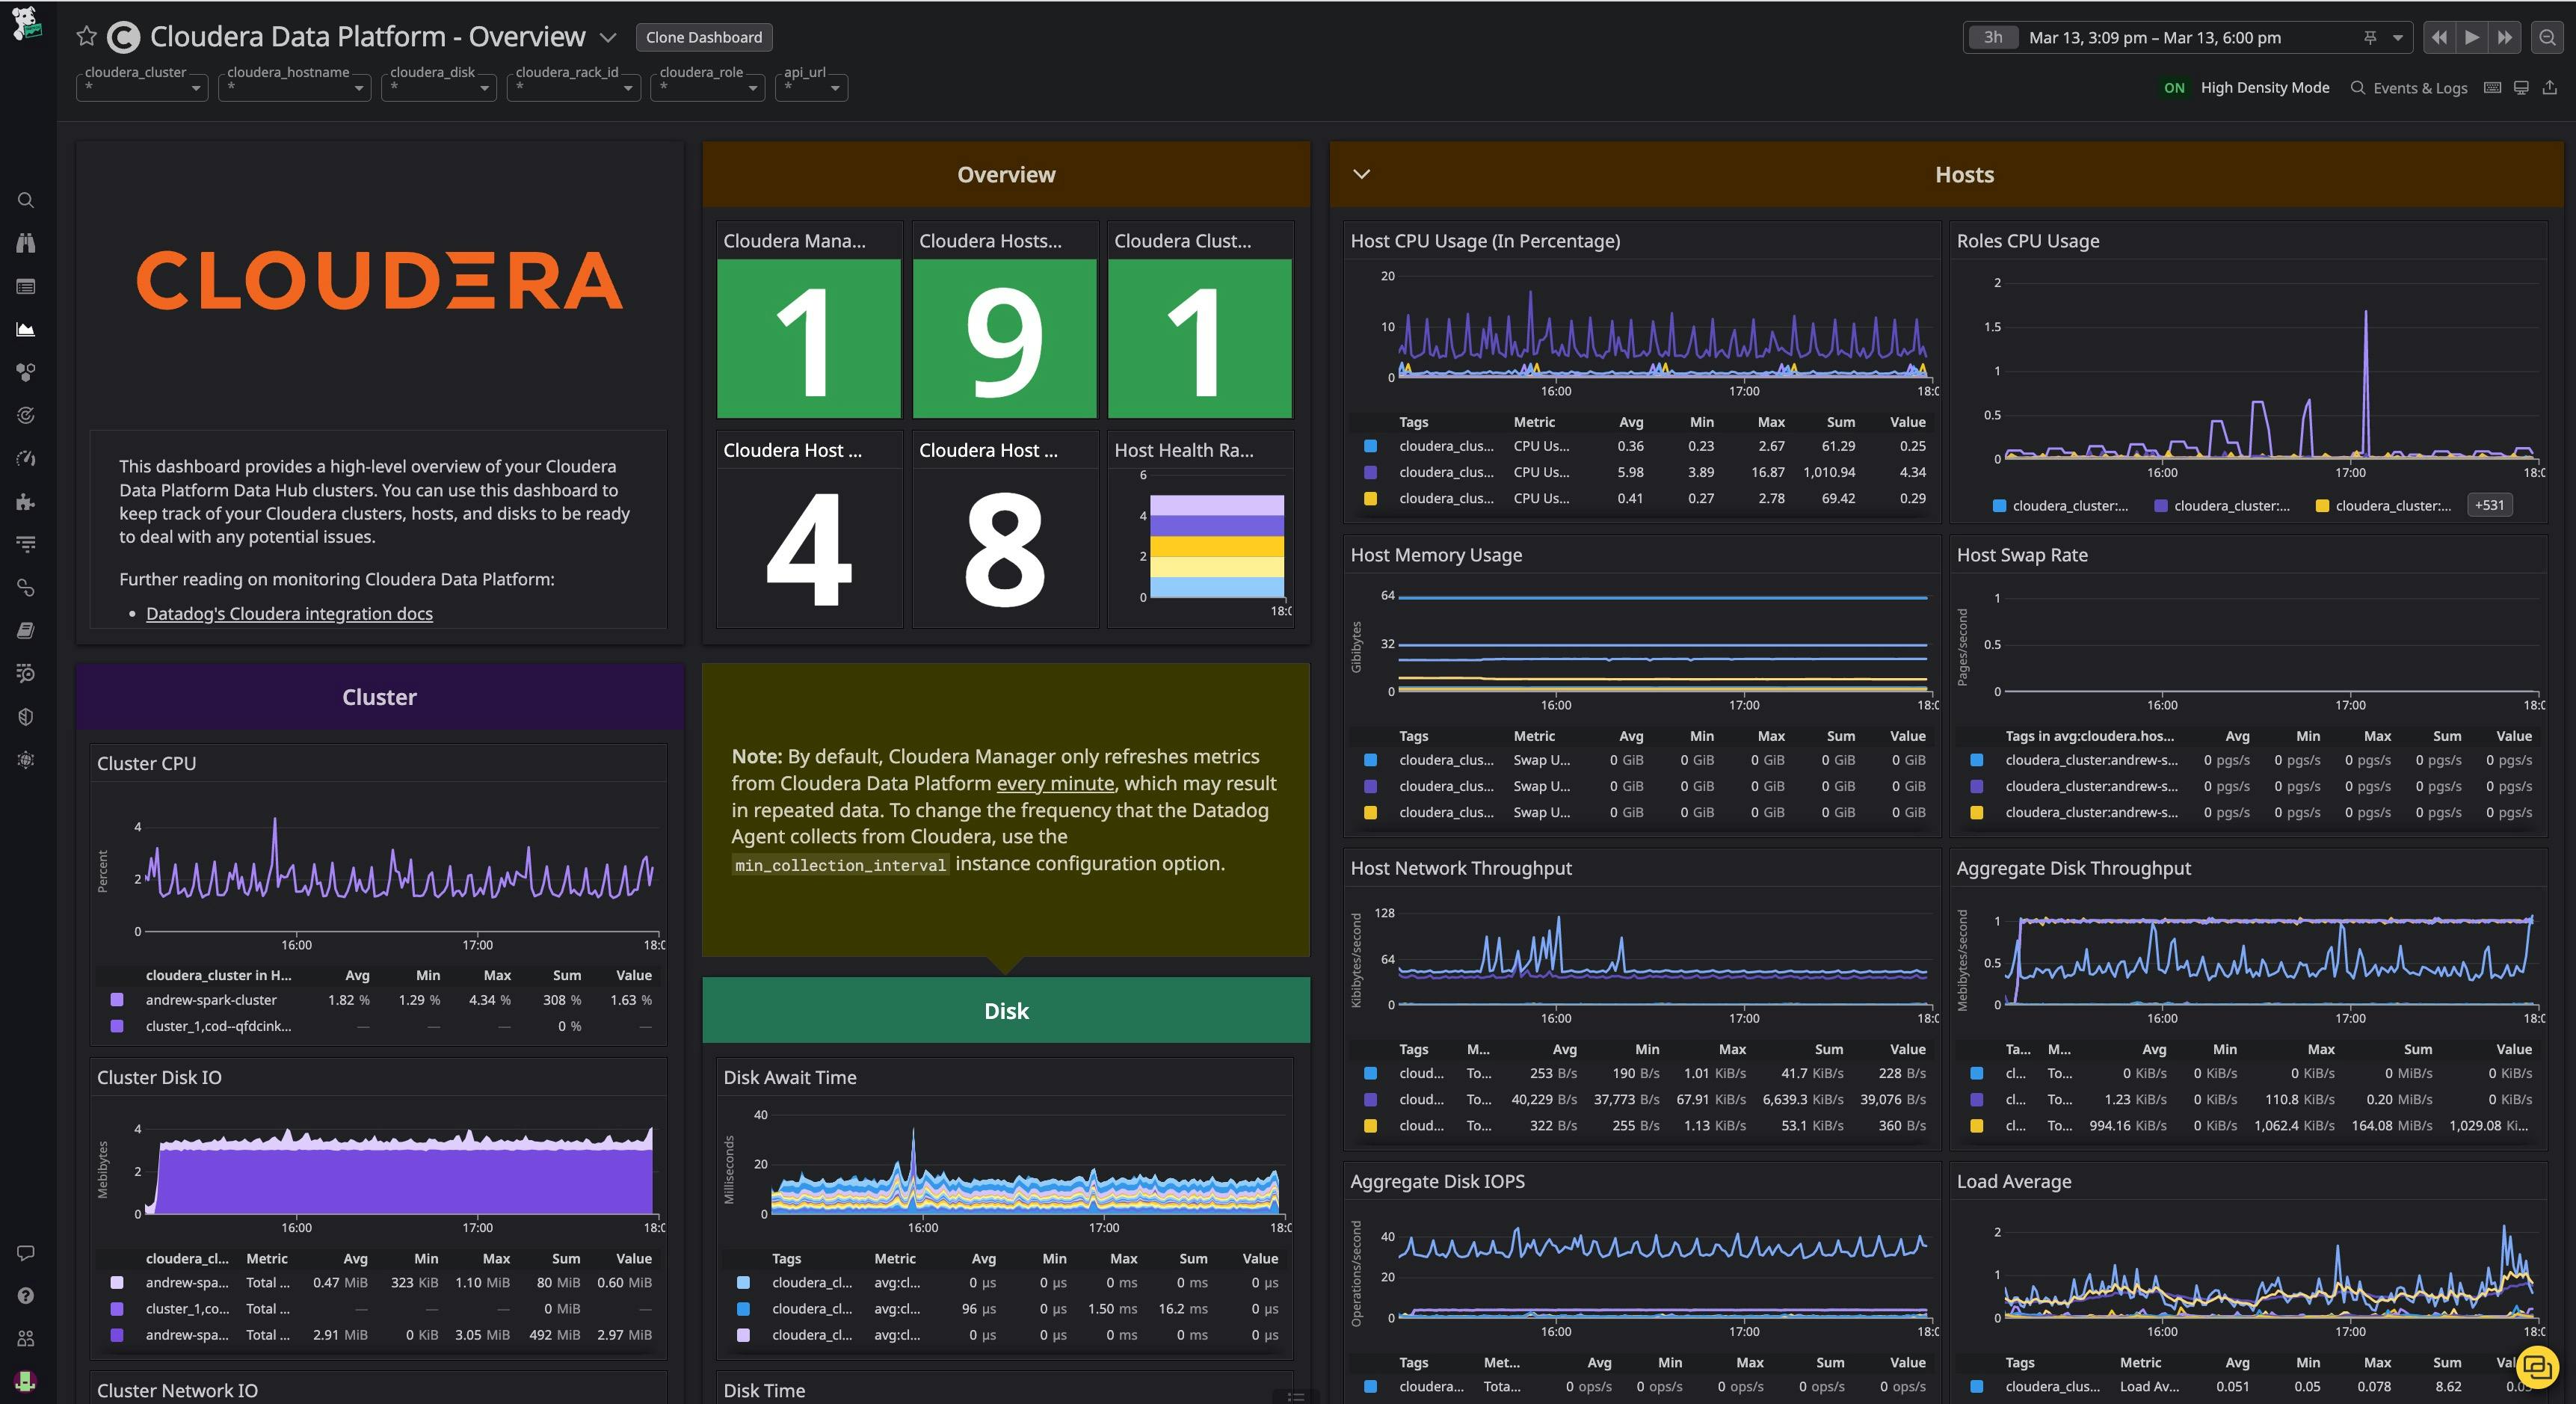Open the Integrations puzzle icon in sidebar
Image resolution: width=2576 pixels, height=1404 pixels.
[26, 502]
